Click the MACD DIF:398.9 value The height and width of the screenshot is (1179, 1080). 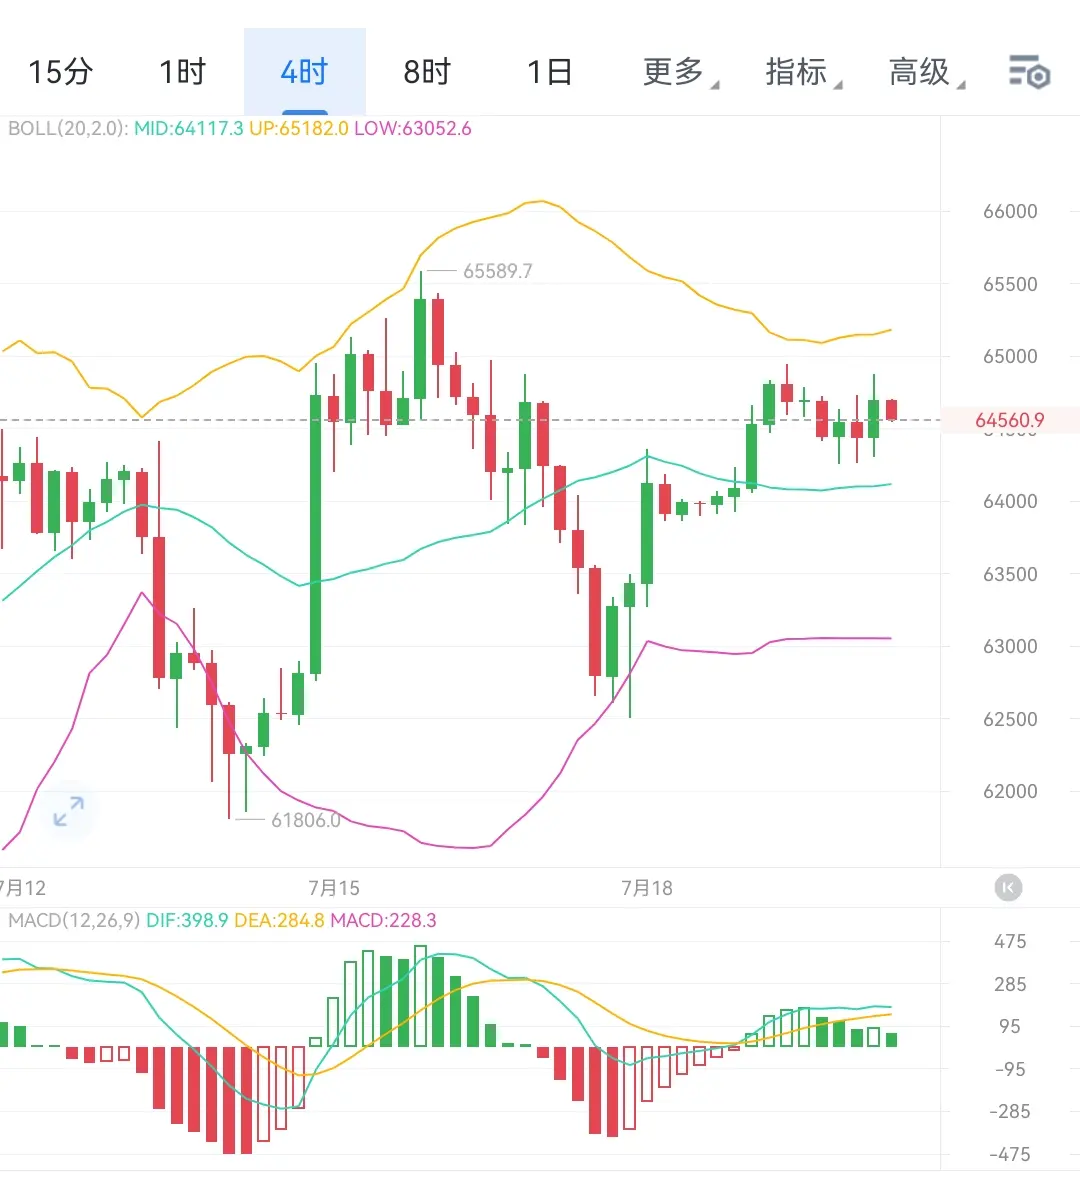[x=187, y=920]
